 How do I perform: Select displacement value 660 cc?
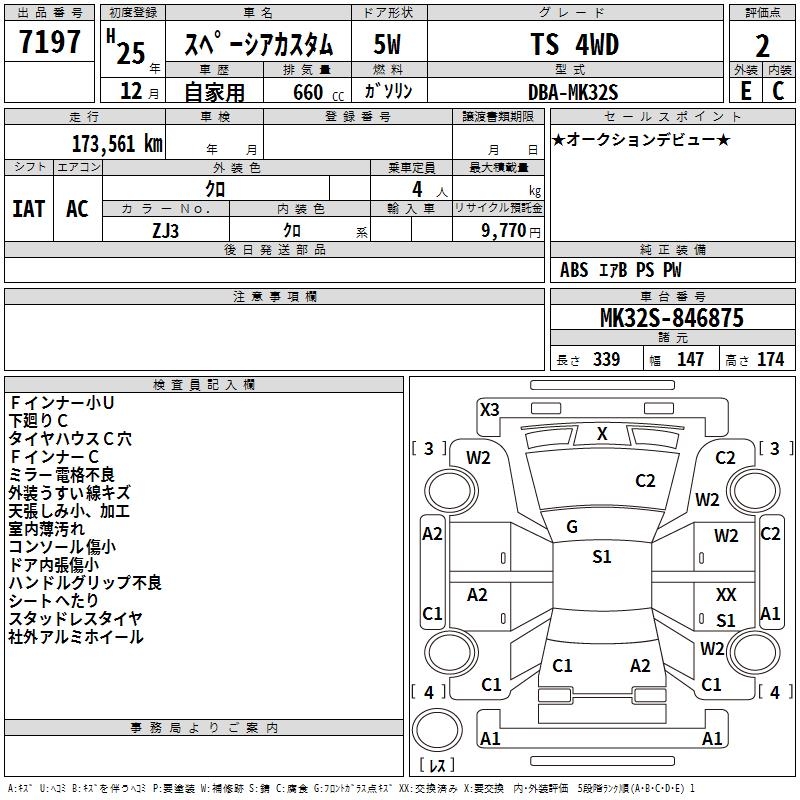click(x=318, y=92)
